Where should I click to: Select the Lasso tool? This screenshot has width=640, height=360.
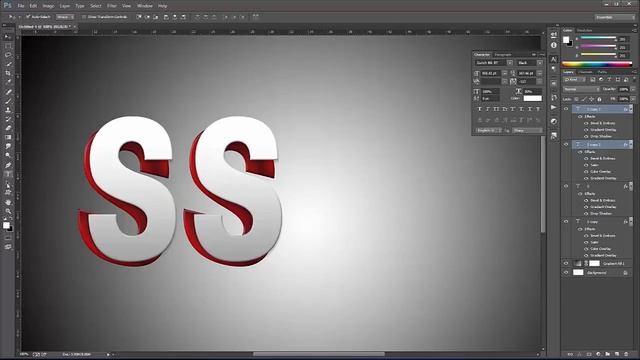click(8, 55)
